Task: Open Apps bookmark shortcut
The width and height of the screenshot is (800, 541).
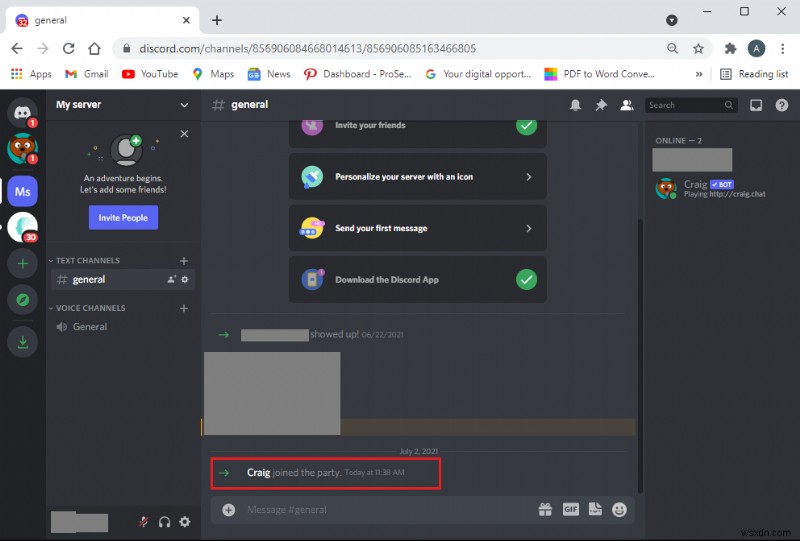Action: point(31,74)
